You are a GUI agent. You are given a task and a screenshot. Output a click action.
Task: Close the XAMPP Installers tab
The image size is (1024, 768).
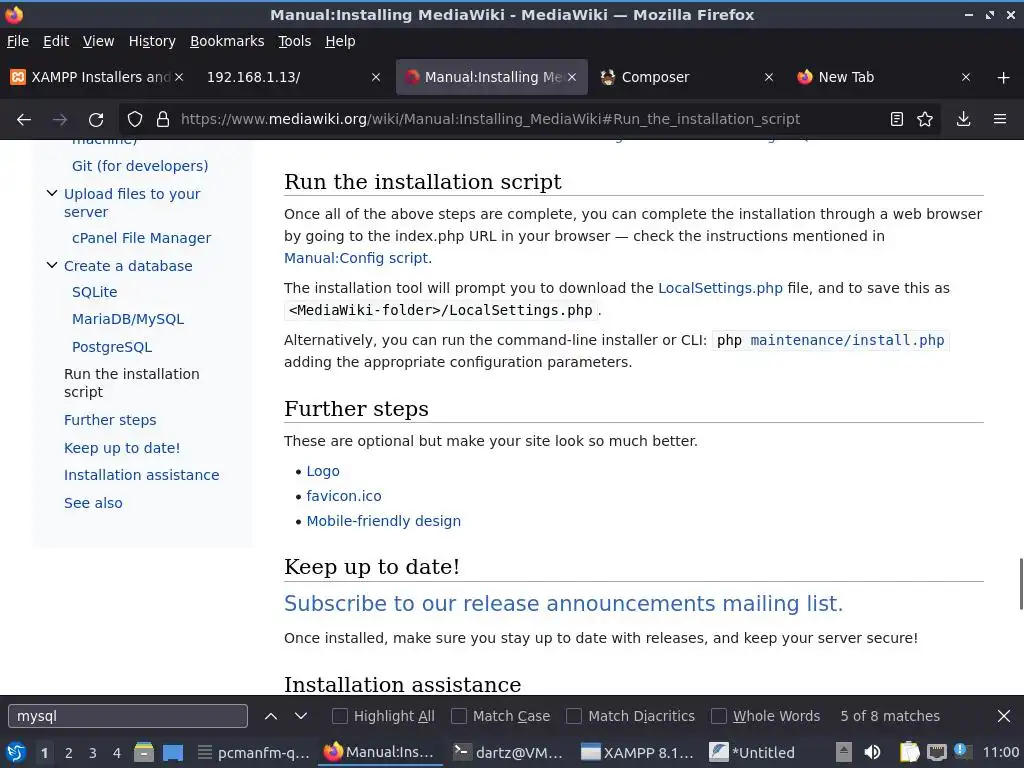pos(179,77)
